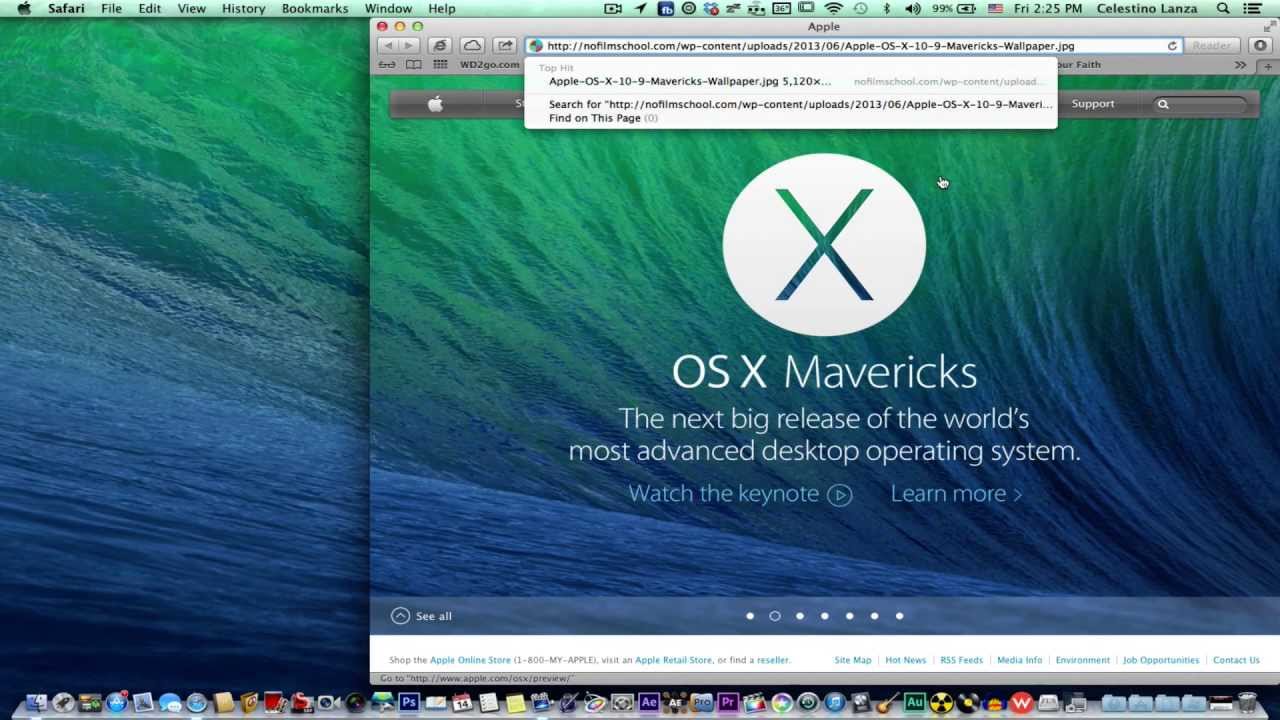Reload the page using the refresh icon
1280x720 pixels.
[x=1172, y=46]
